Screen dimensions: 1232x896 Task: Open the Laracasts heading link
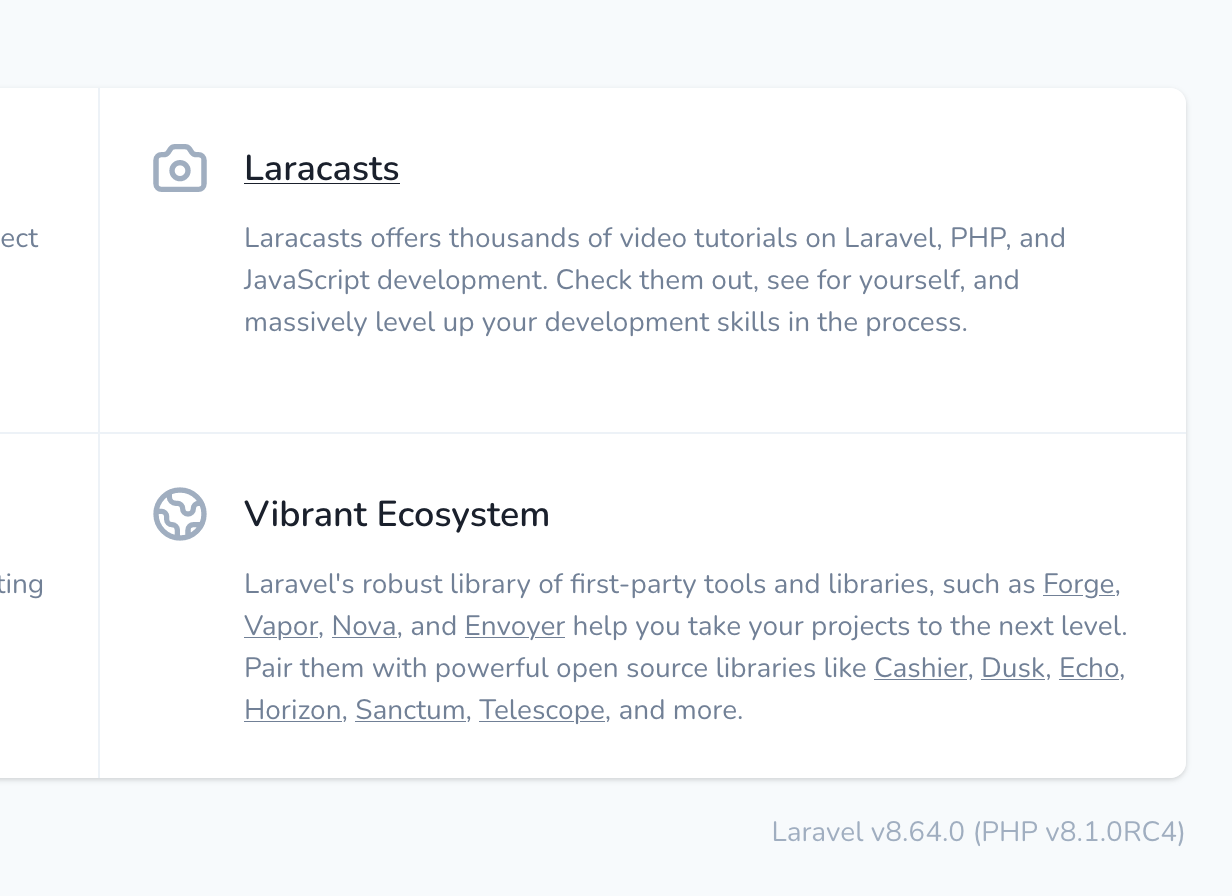pos(322,168)
